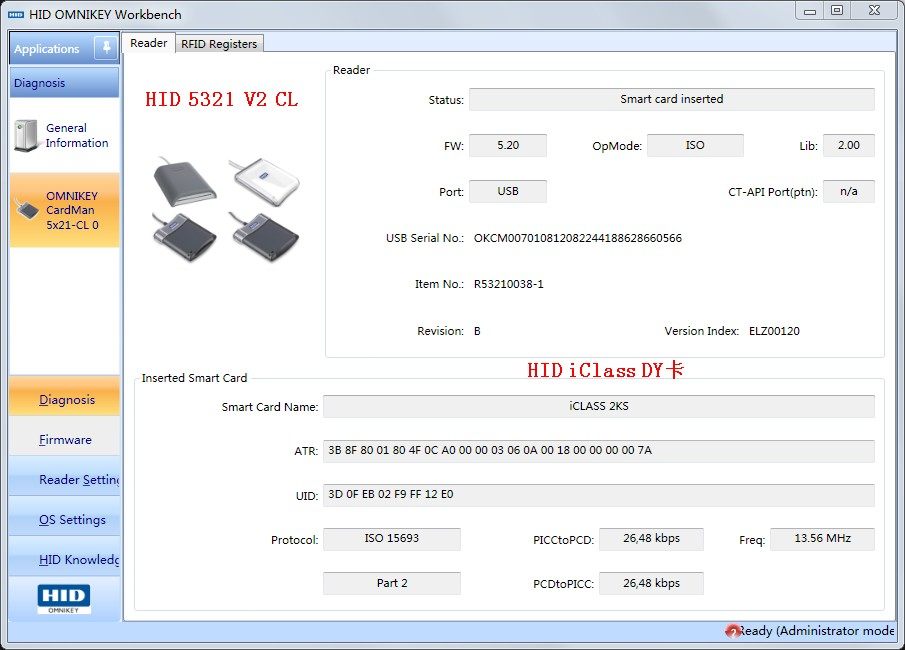Click the PICCtoPCD speed field
The image size is (905, 650).
(651, 539)
